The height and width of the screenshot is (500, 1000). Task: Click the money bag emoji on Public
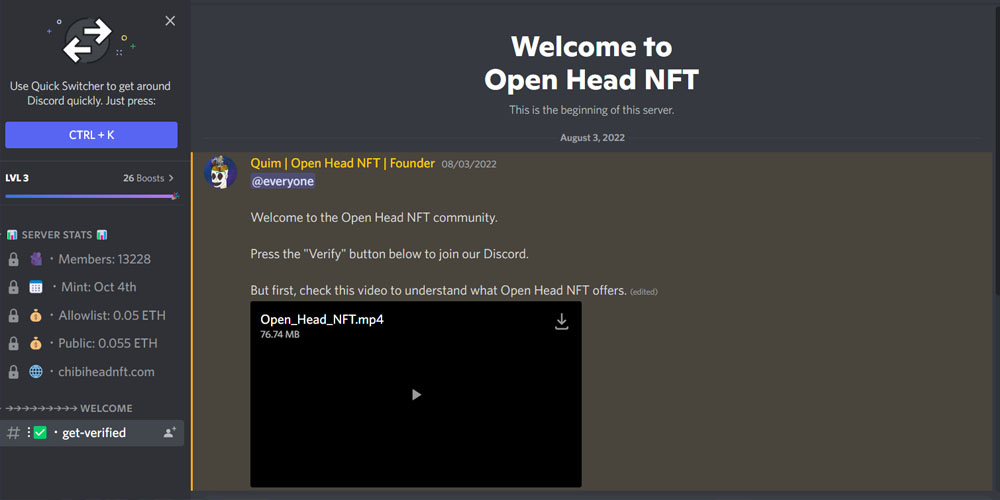[36, 344]
